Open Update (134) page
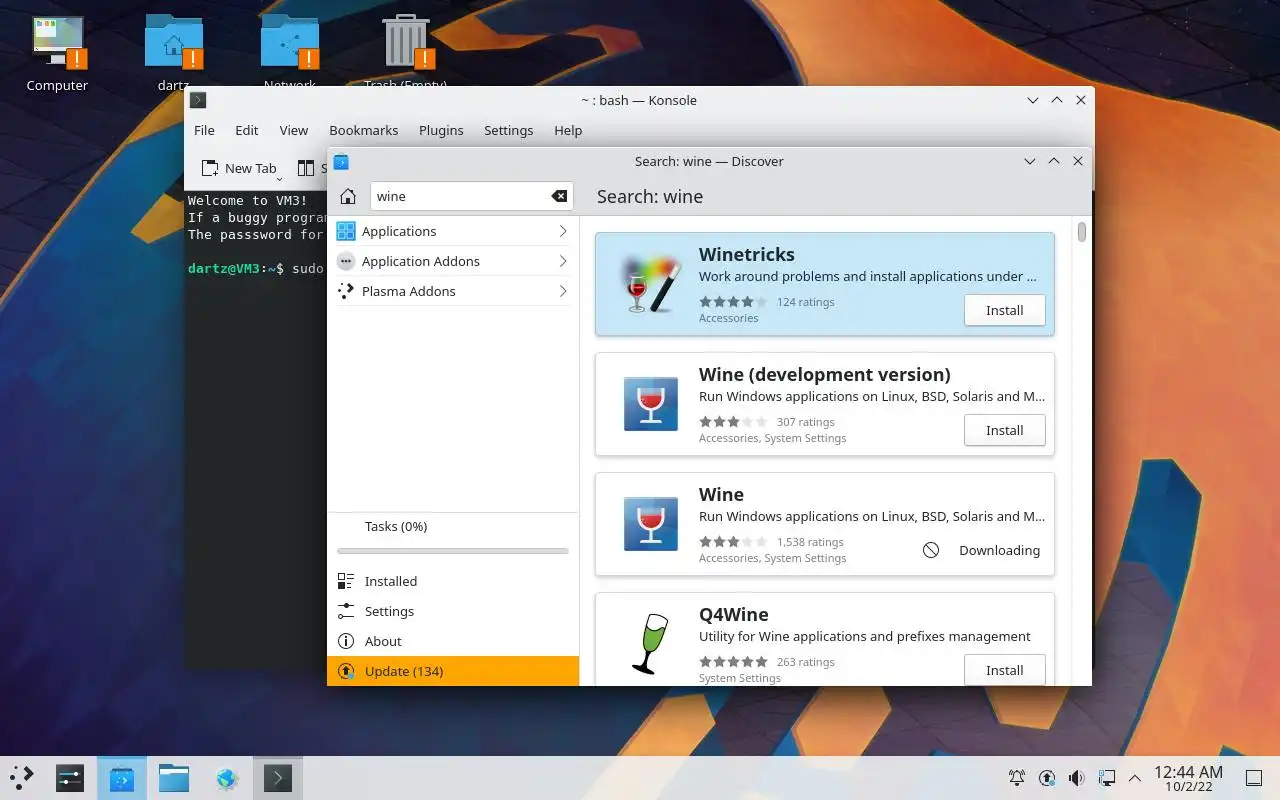Screen dimensions: 1280x800 (452, 671)
